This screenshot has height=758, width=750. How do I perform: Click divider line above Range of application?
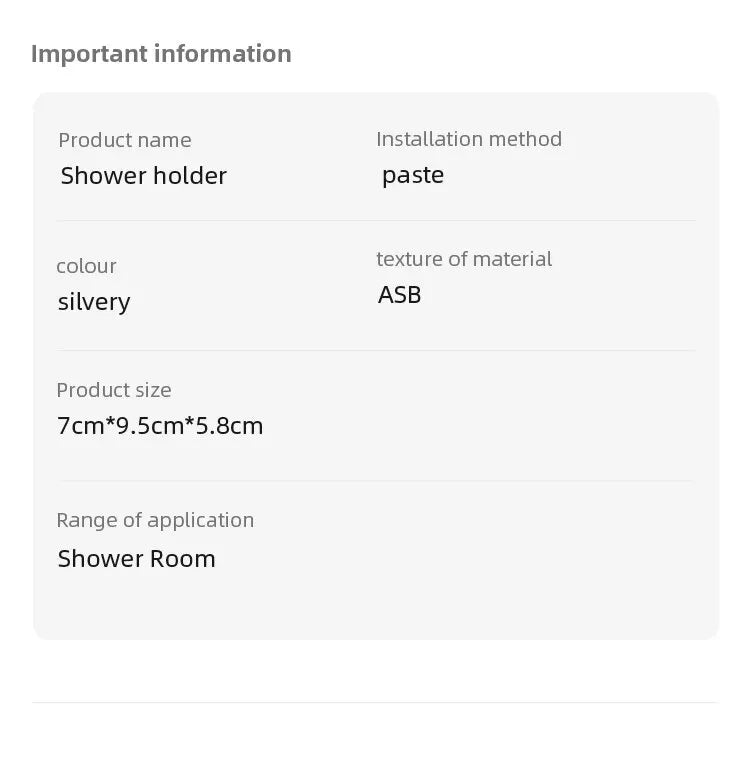click(376, 480)
